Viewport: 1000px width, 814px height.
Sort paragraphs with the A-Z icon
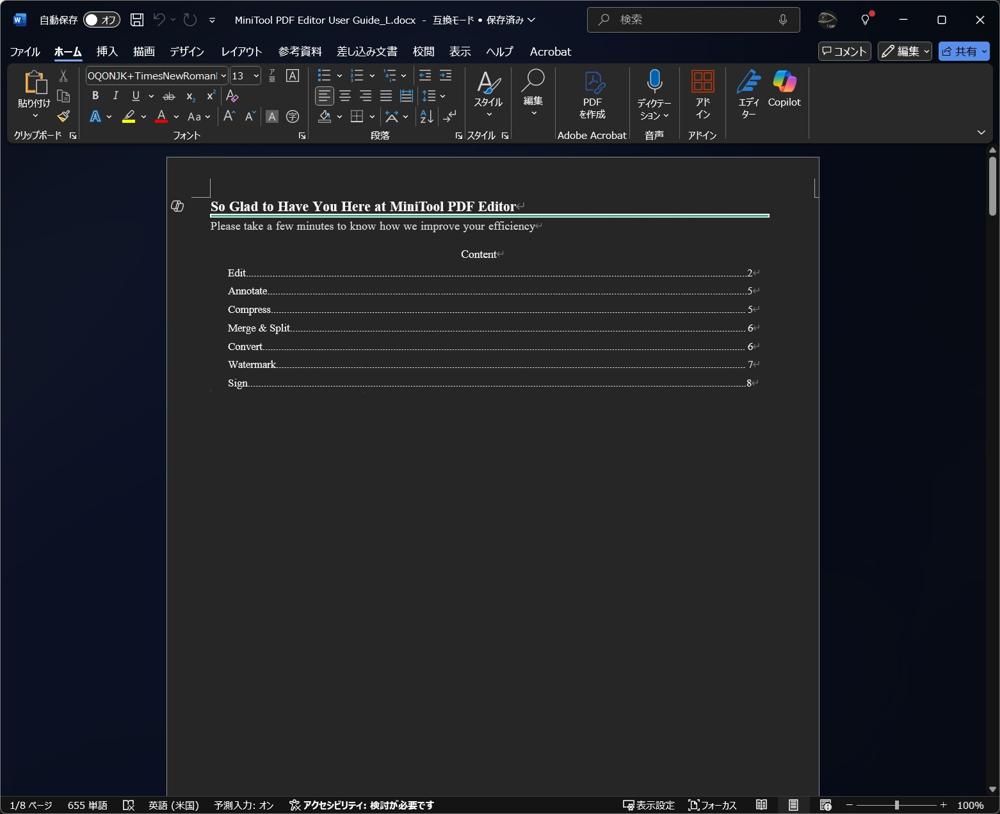427,116
